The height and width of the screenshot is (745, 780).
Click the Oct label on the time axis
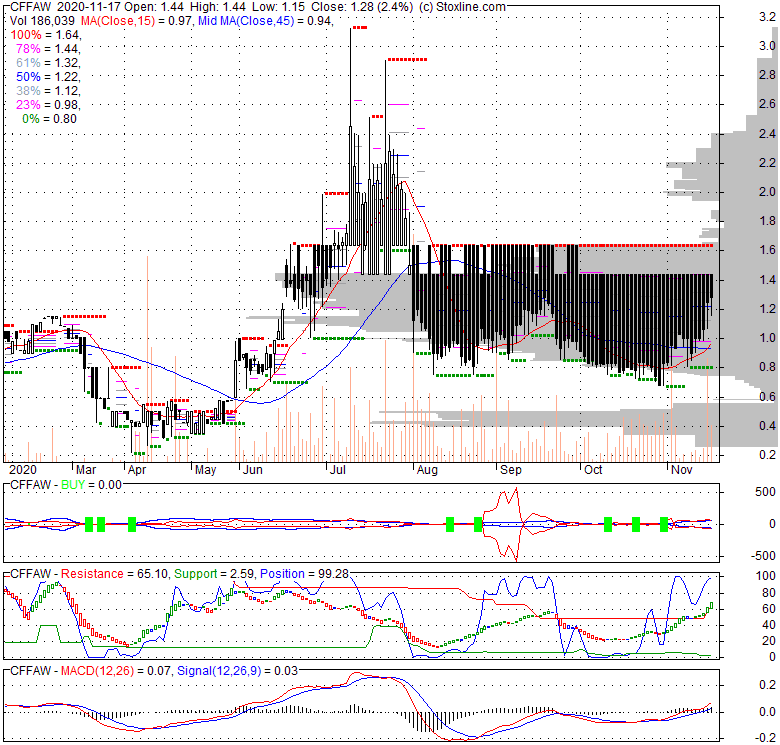click(593, 470)
